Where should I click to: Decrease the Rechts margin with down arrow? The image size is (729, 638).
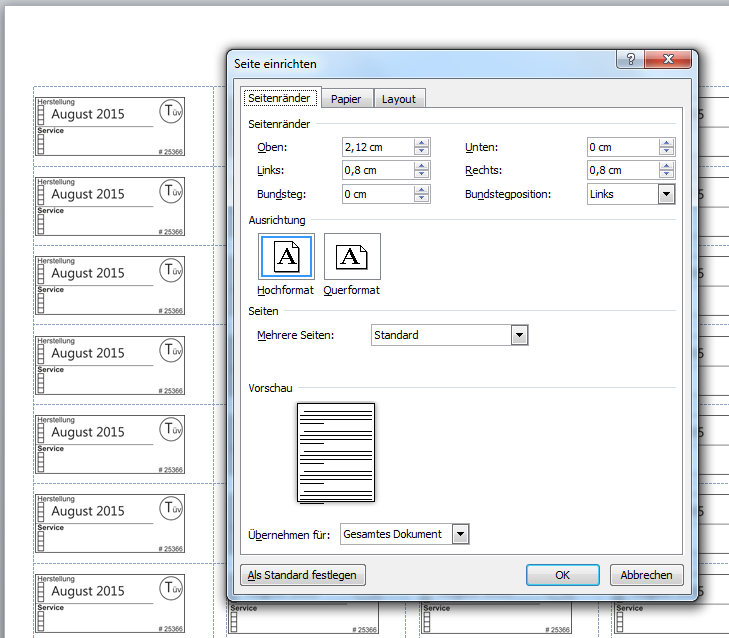pyautogui.click(x=666, y=175)
